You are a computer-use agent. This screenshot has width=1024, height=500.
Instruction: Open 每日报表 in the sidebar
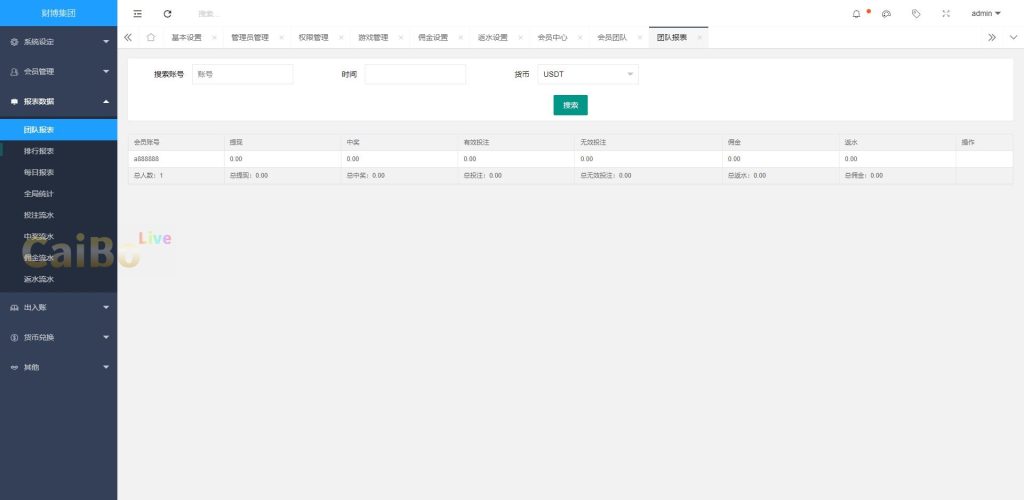(39, 172)
